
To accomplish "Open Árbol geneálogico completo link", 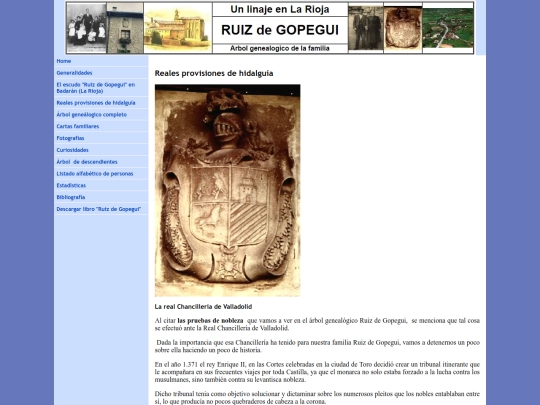I will pos(92,114).
